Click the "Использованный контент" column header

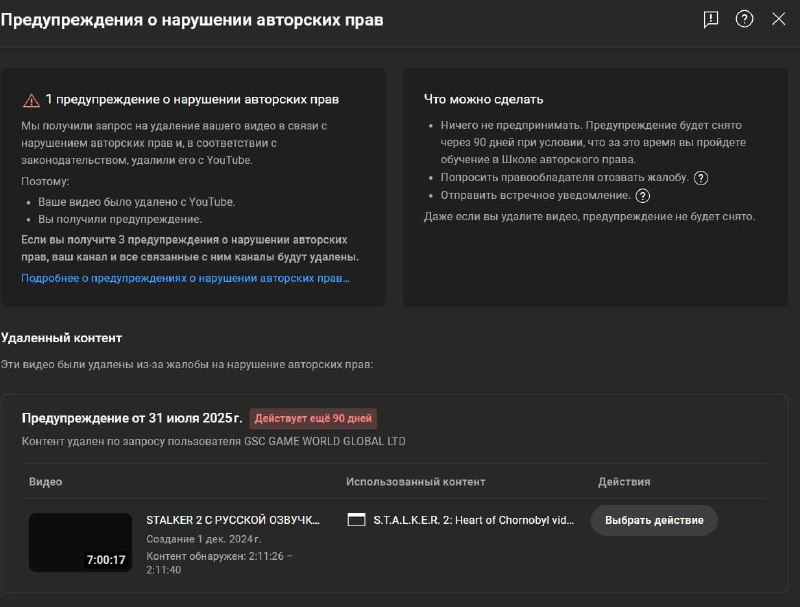point(415,482)
